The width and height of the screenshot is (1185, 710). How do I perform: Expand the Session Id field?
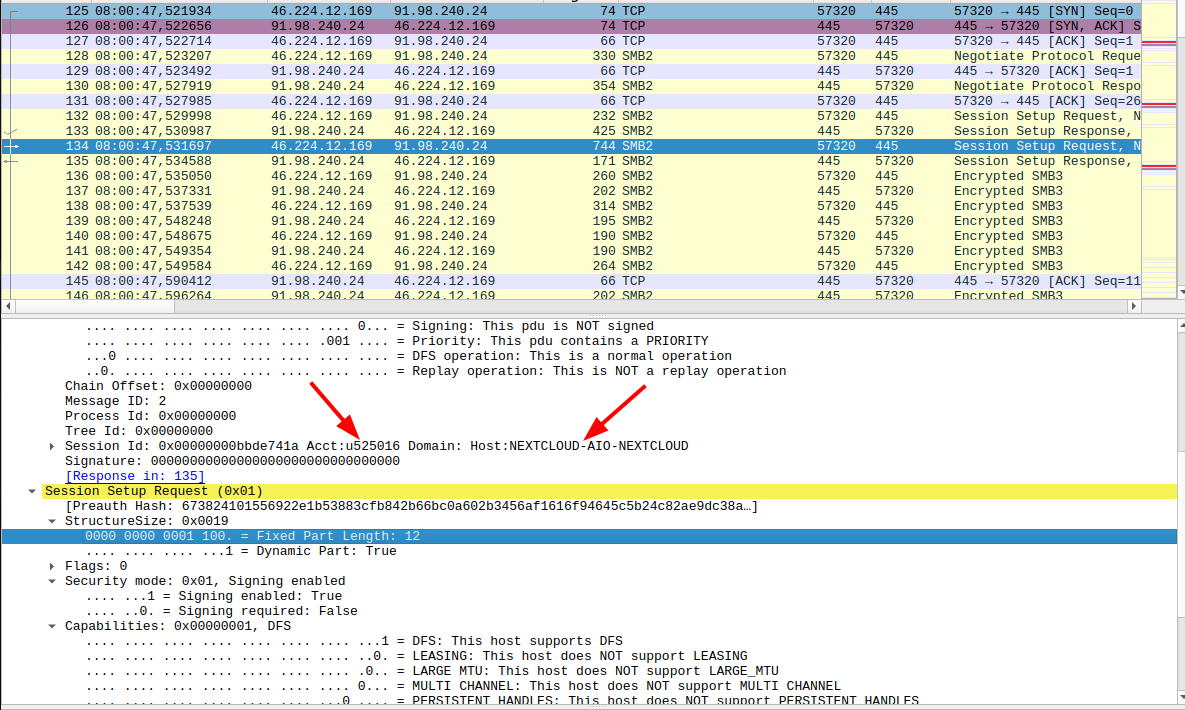53,446
